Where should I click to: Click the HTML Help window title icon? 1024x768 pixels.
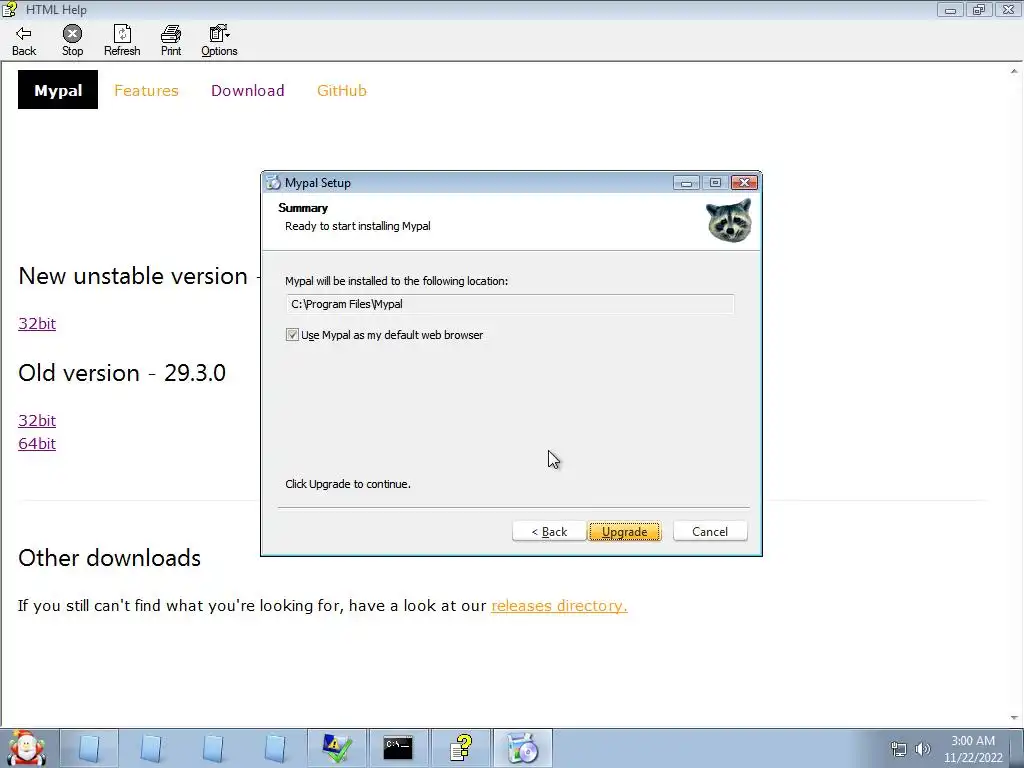click(x=10, y=10)
